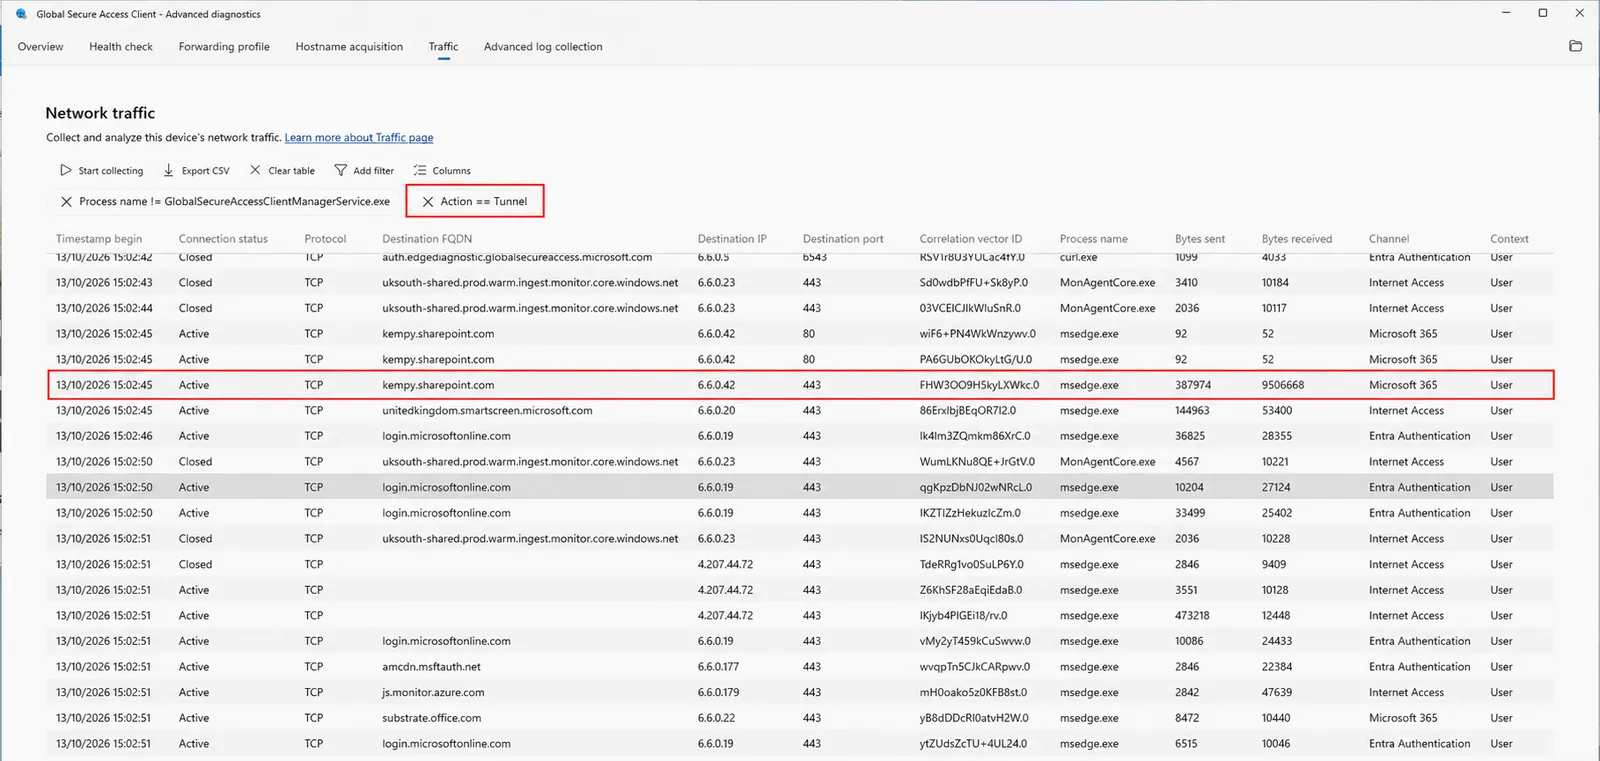The width and height of the screenshot is (1600, 761).
Task: Open the Advanced log collection tab
Action: [x=543, y=47]
